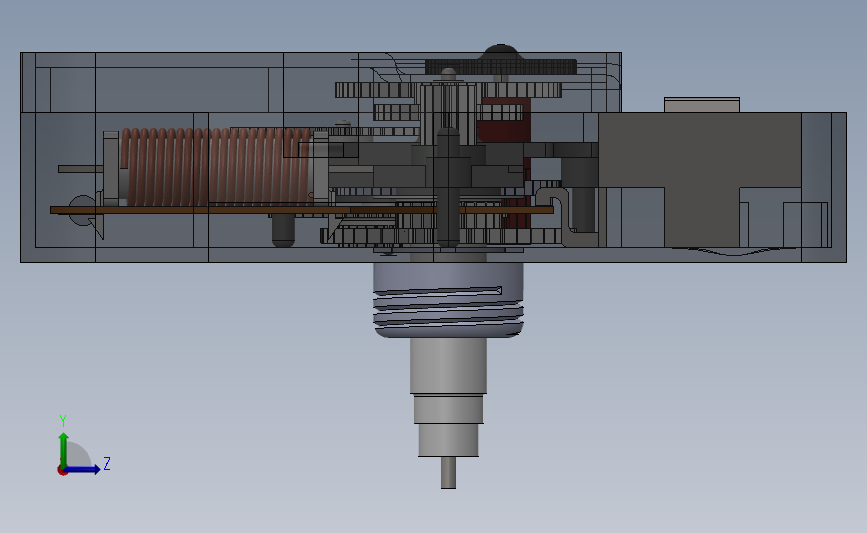867x533 pixels.
Task: Pick the thin shaft tip at model bottom
Action: coord(448,473)
